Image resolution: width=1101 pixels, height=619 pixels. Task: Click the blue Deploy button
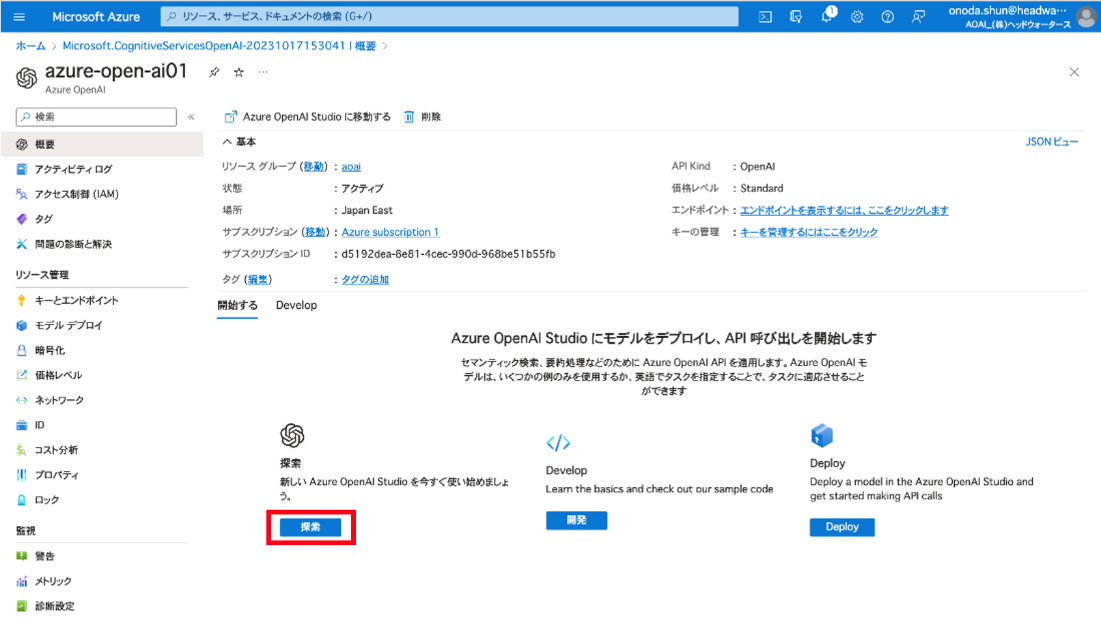click(x=842, y=527)
